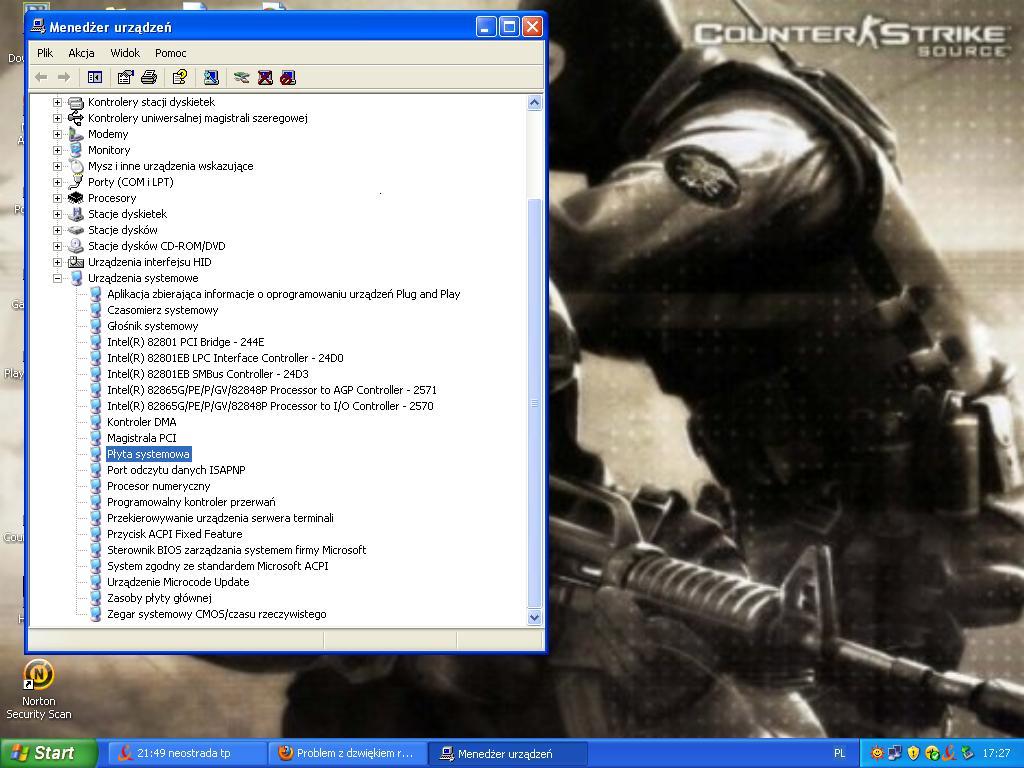This screenshot has height=768, width=1024.
Task: Click the Help toolbar icon with question mark
Action: tap(180, 78)
